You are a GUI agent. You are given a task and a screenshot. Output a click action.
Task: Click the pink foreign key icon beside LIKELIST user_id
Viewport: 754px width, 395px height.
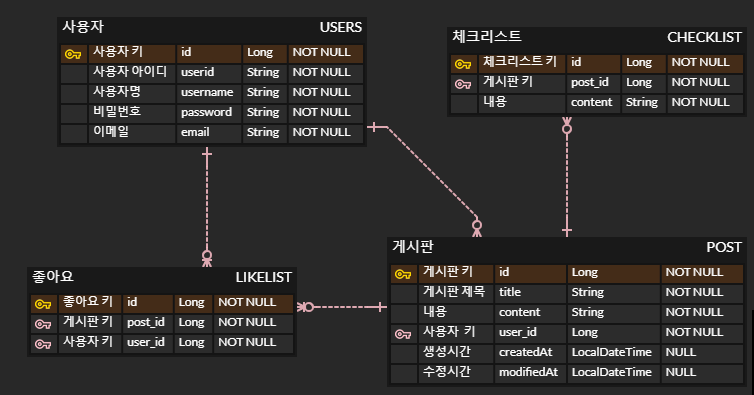[x=43, y=344]
